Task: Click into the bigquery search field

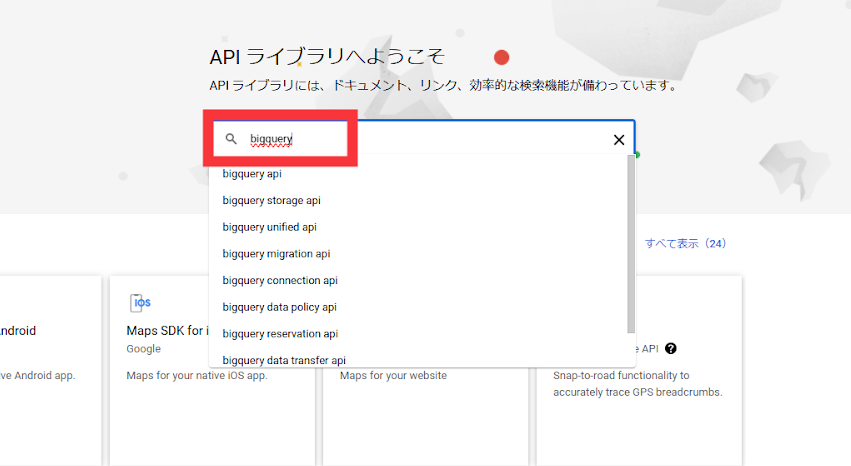Action: pyautogui.click(x=423, y=139)
